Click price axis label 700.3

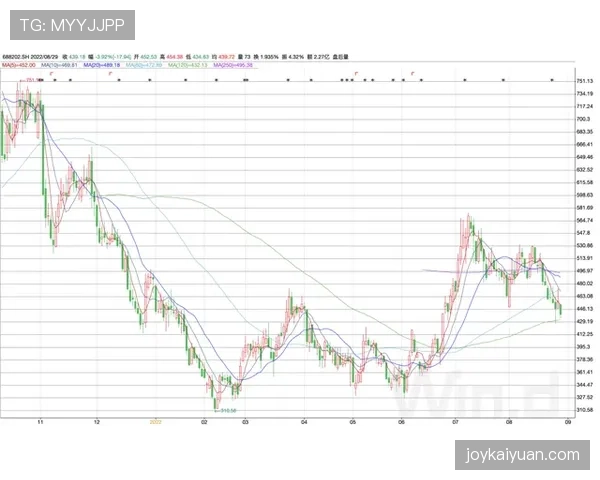583,119
